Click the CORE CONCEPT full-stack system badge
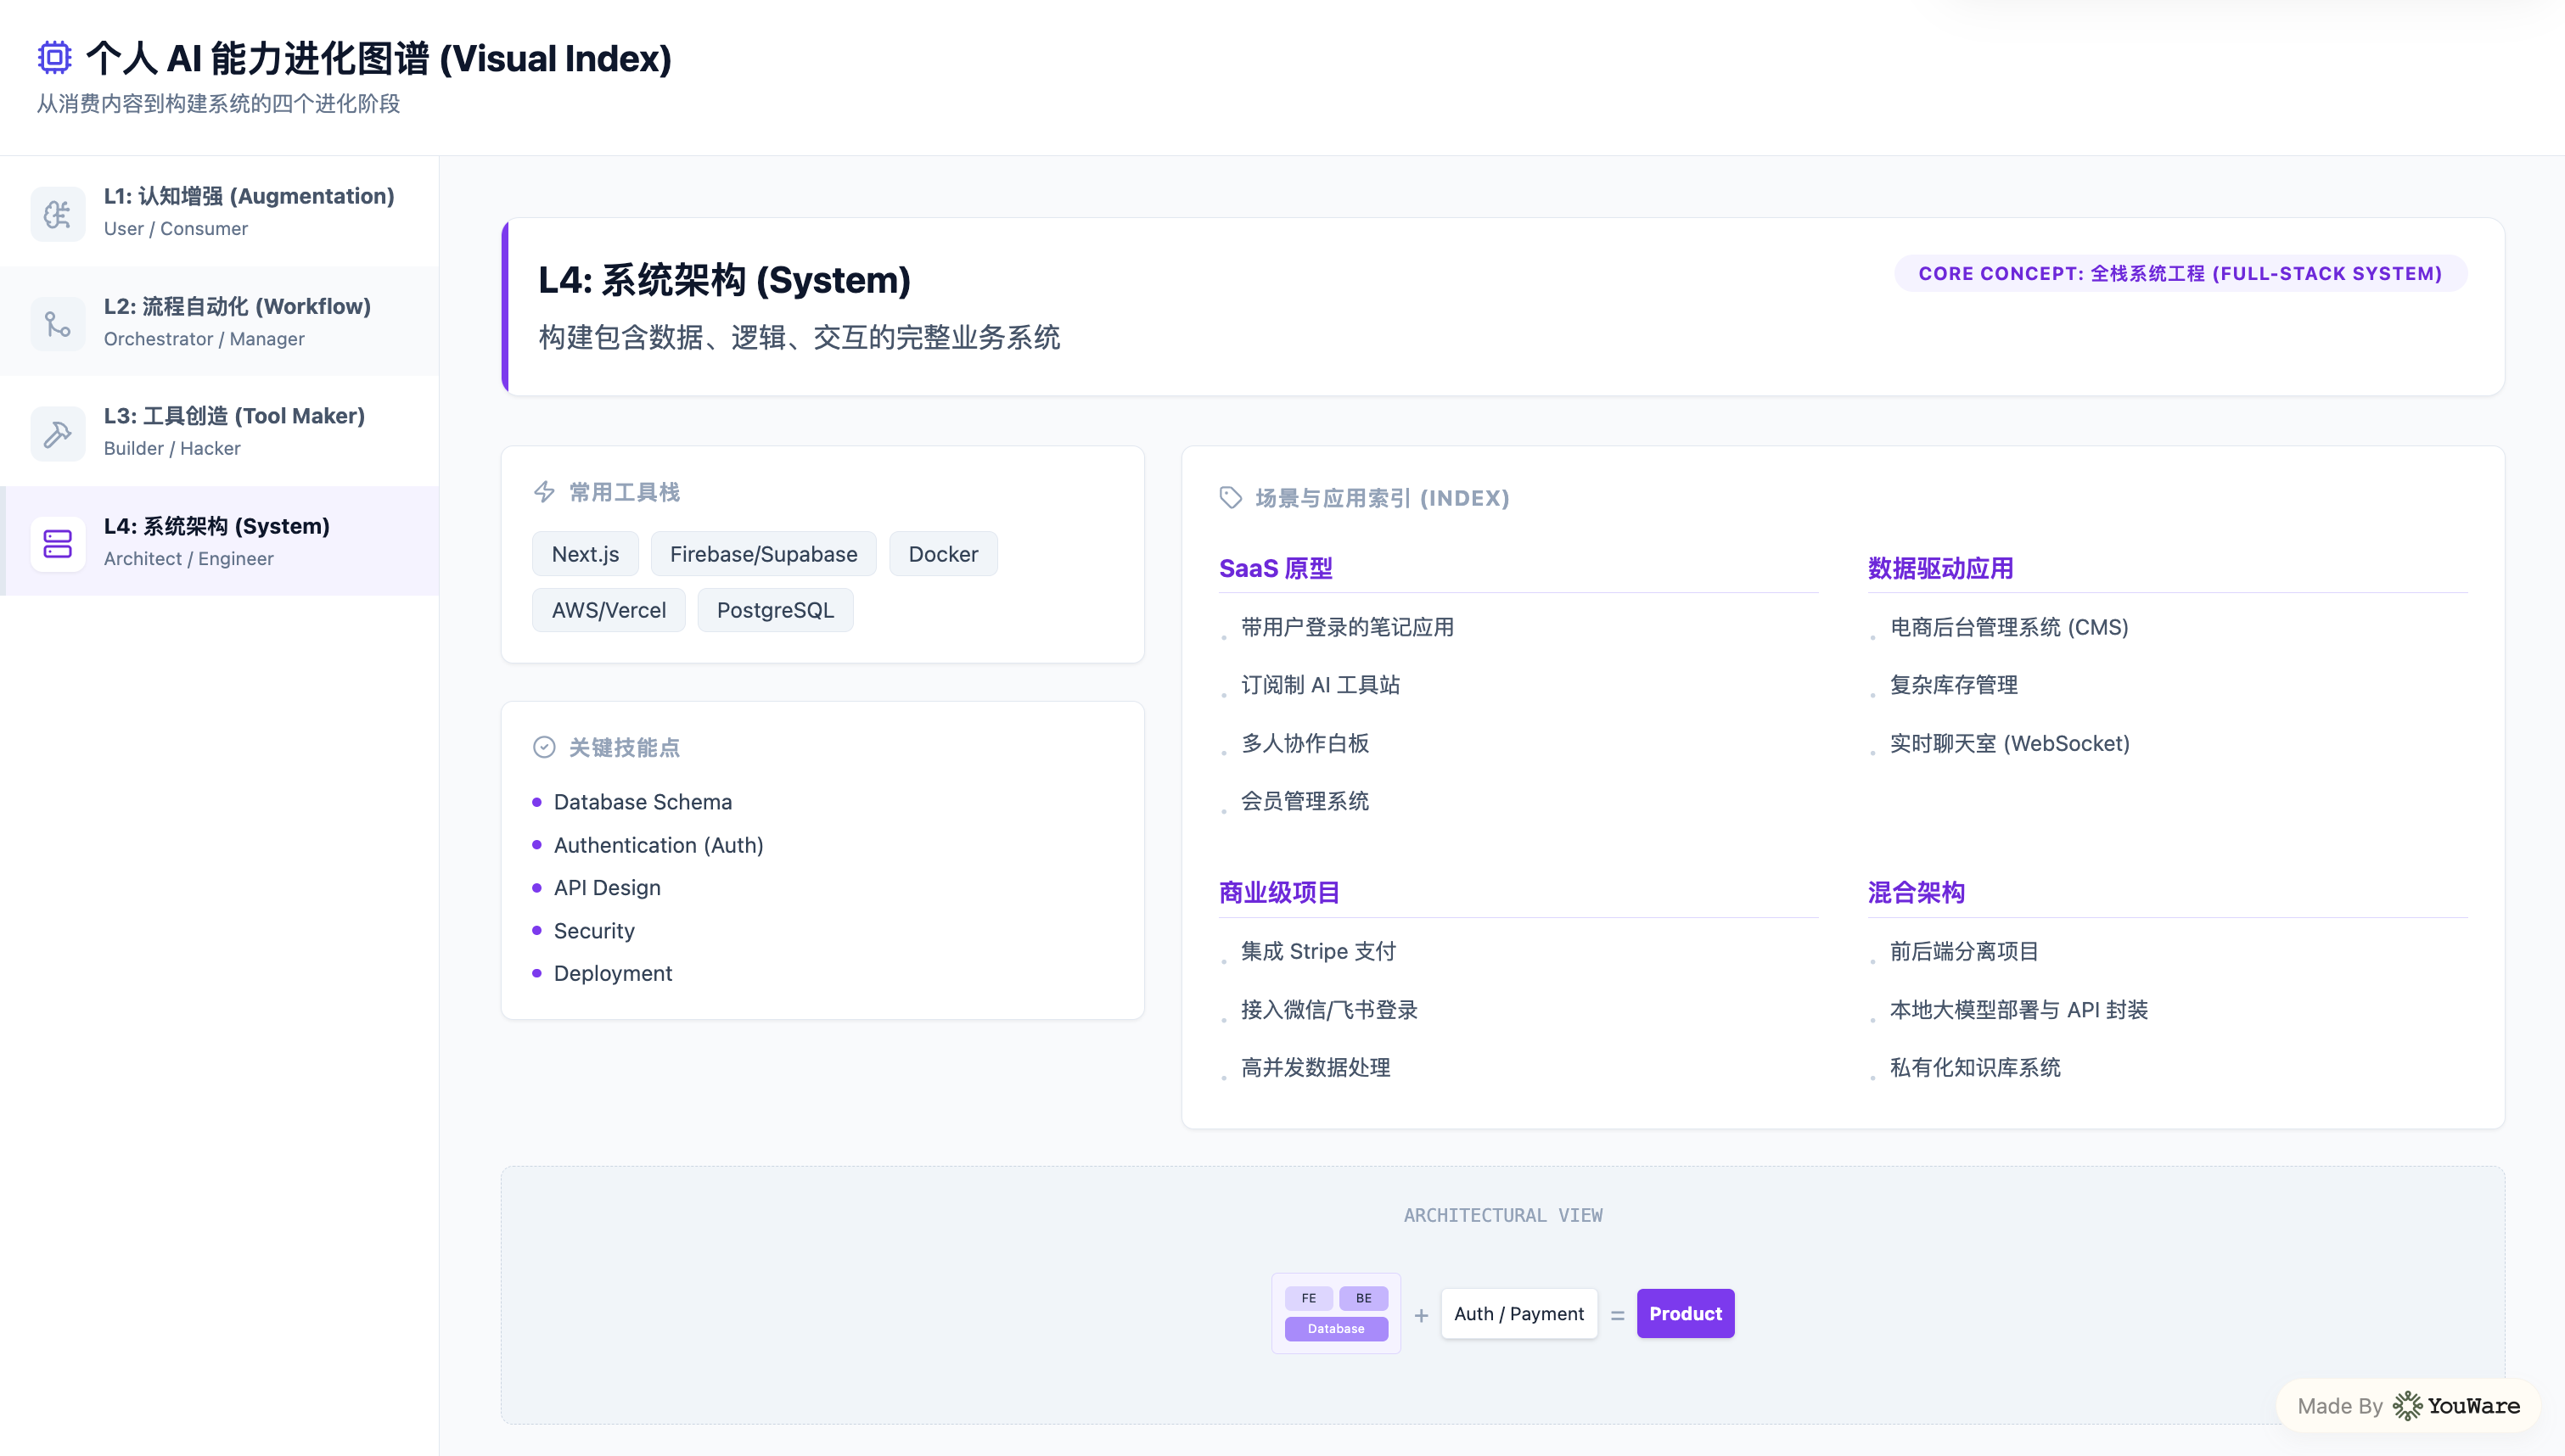 (x=2179, y=273)
